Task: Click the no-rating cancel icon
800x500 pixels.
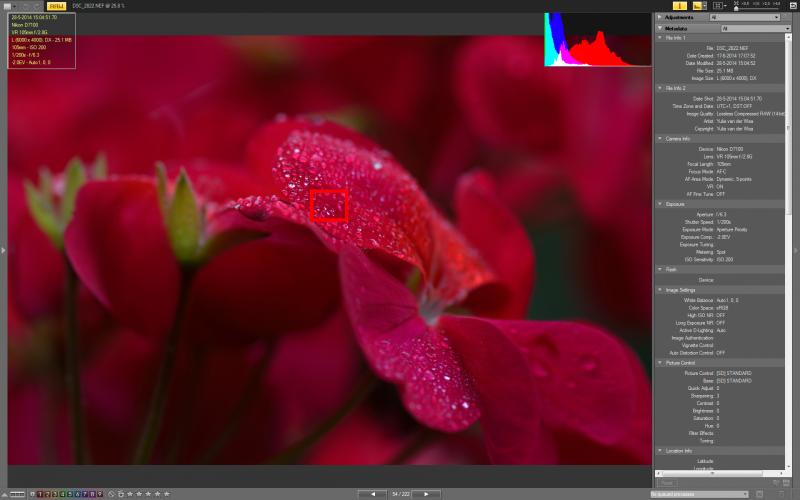Action: [x=111, y=494]
